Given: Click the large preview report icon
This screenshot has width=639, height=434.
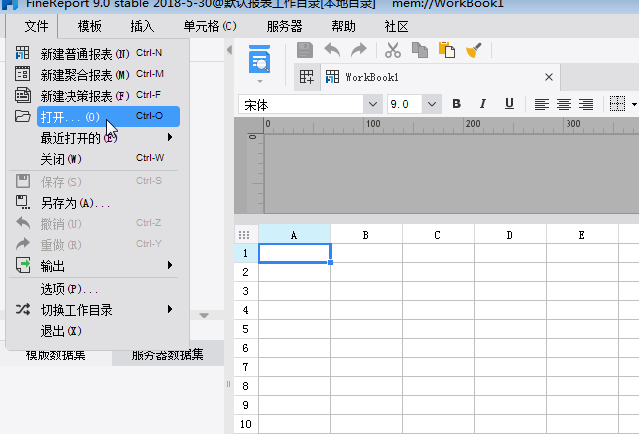Looking at the screenshot, I should coord(259,59).
